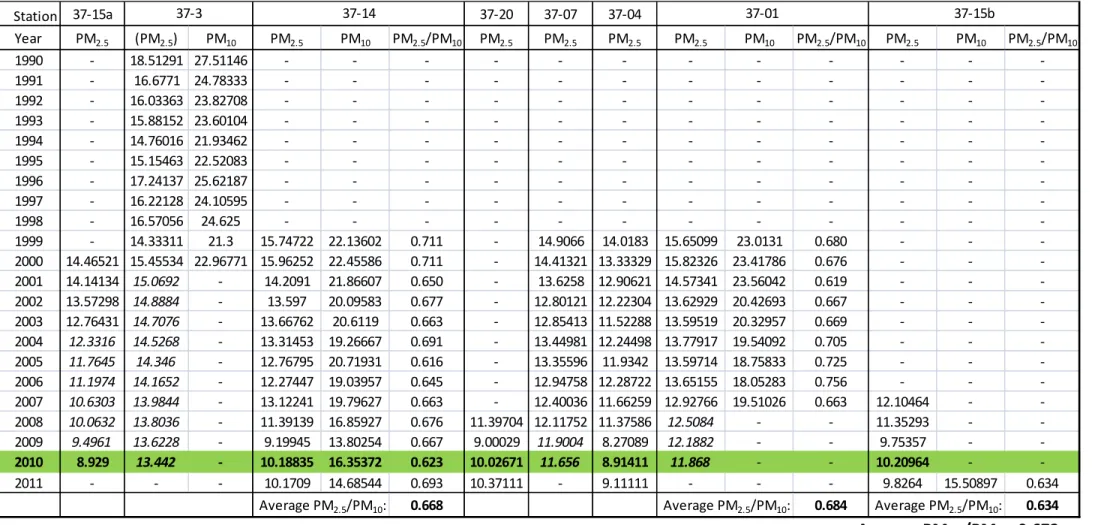Select cell value '16.6771'
The height and width of the screenshot is (525, 1098).
156,80
